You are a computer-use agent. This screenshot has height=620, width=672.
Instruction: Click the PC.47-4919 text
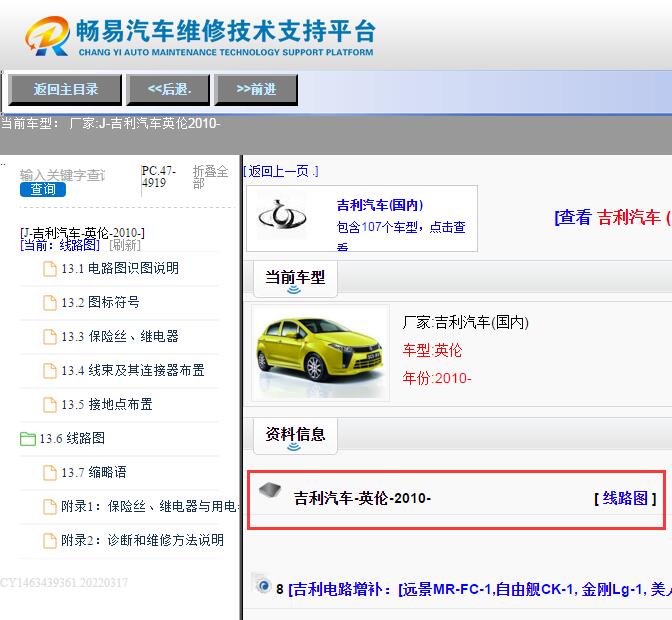(159, 177)
